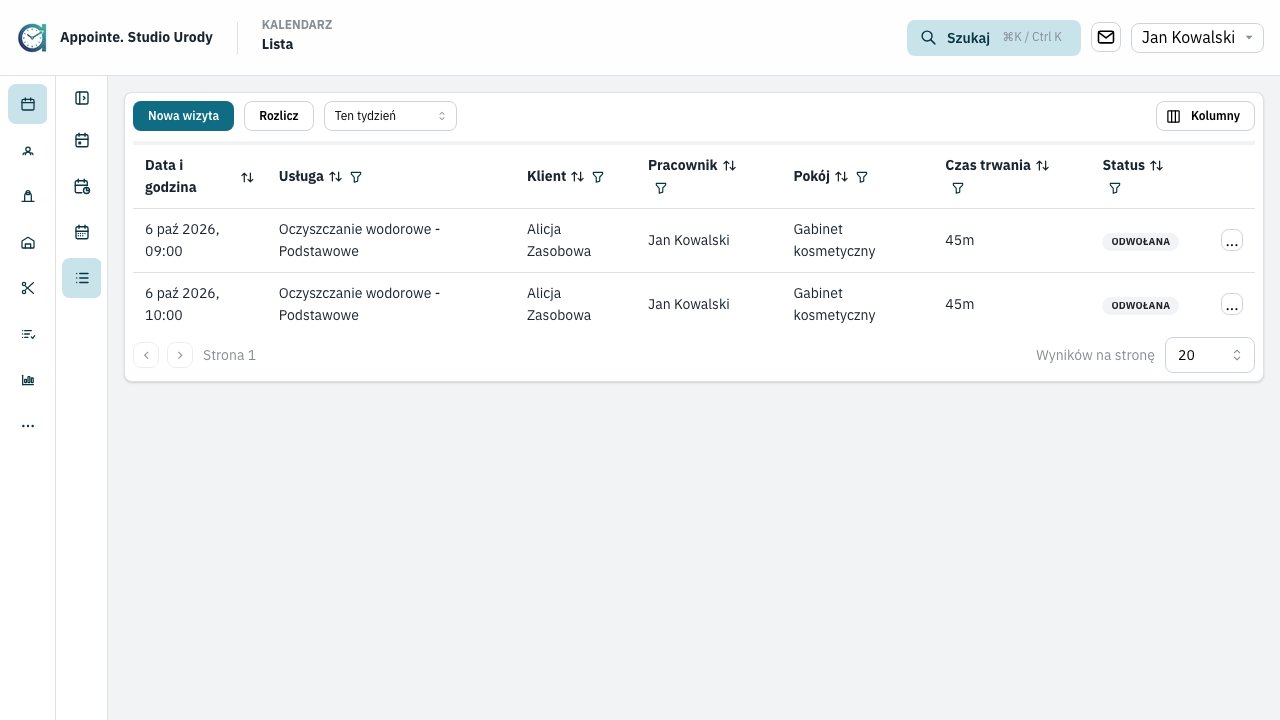Open the Szukaj search box
Image resolution: width=1280 pixels, height=720 pixels.
click(994, 38)
